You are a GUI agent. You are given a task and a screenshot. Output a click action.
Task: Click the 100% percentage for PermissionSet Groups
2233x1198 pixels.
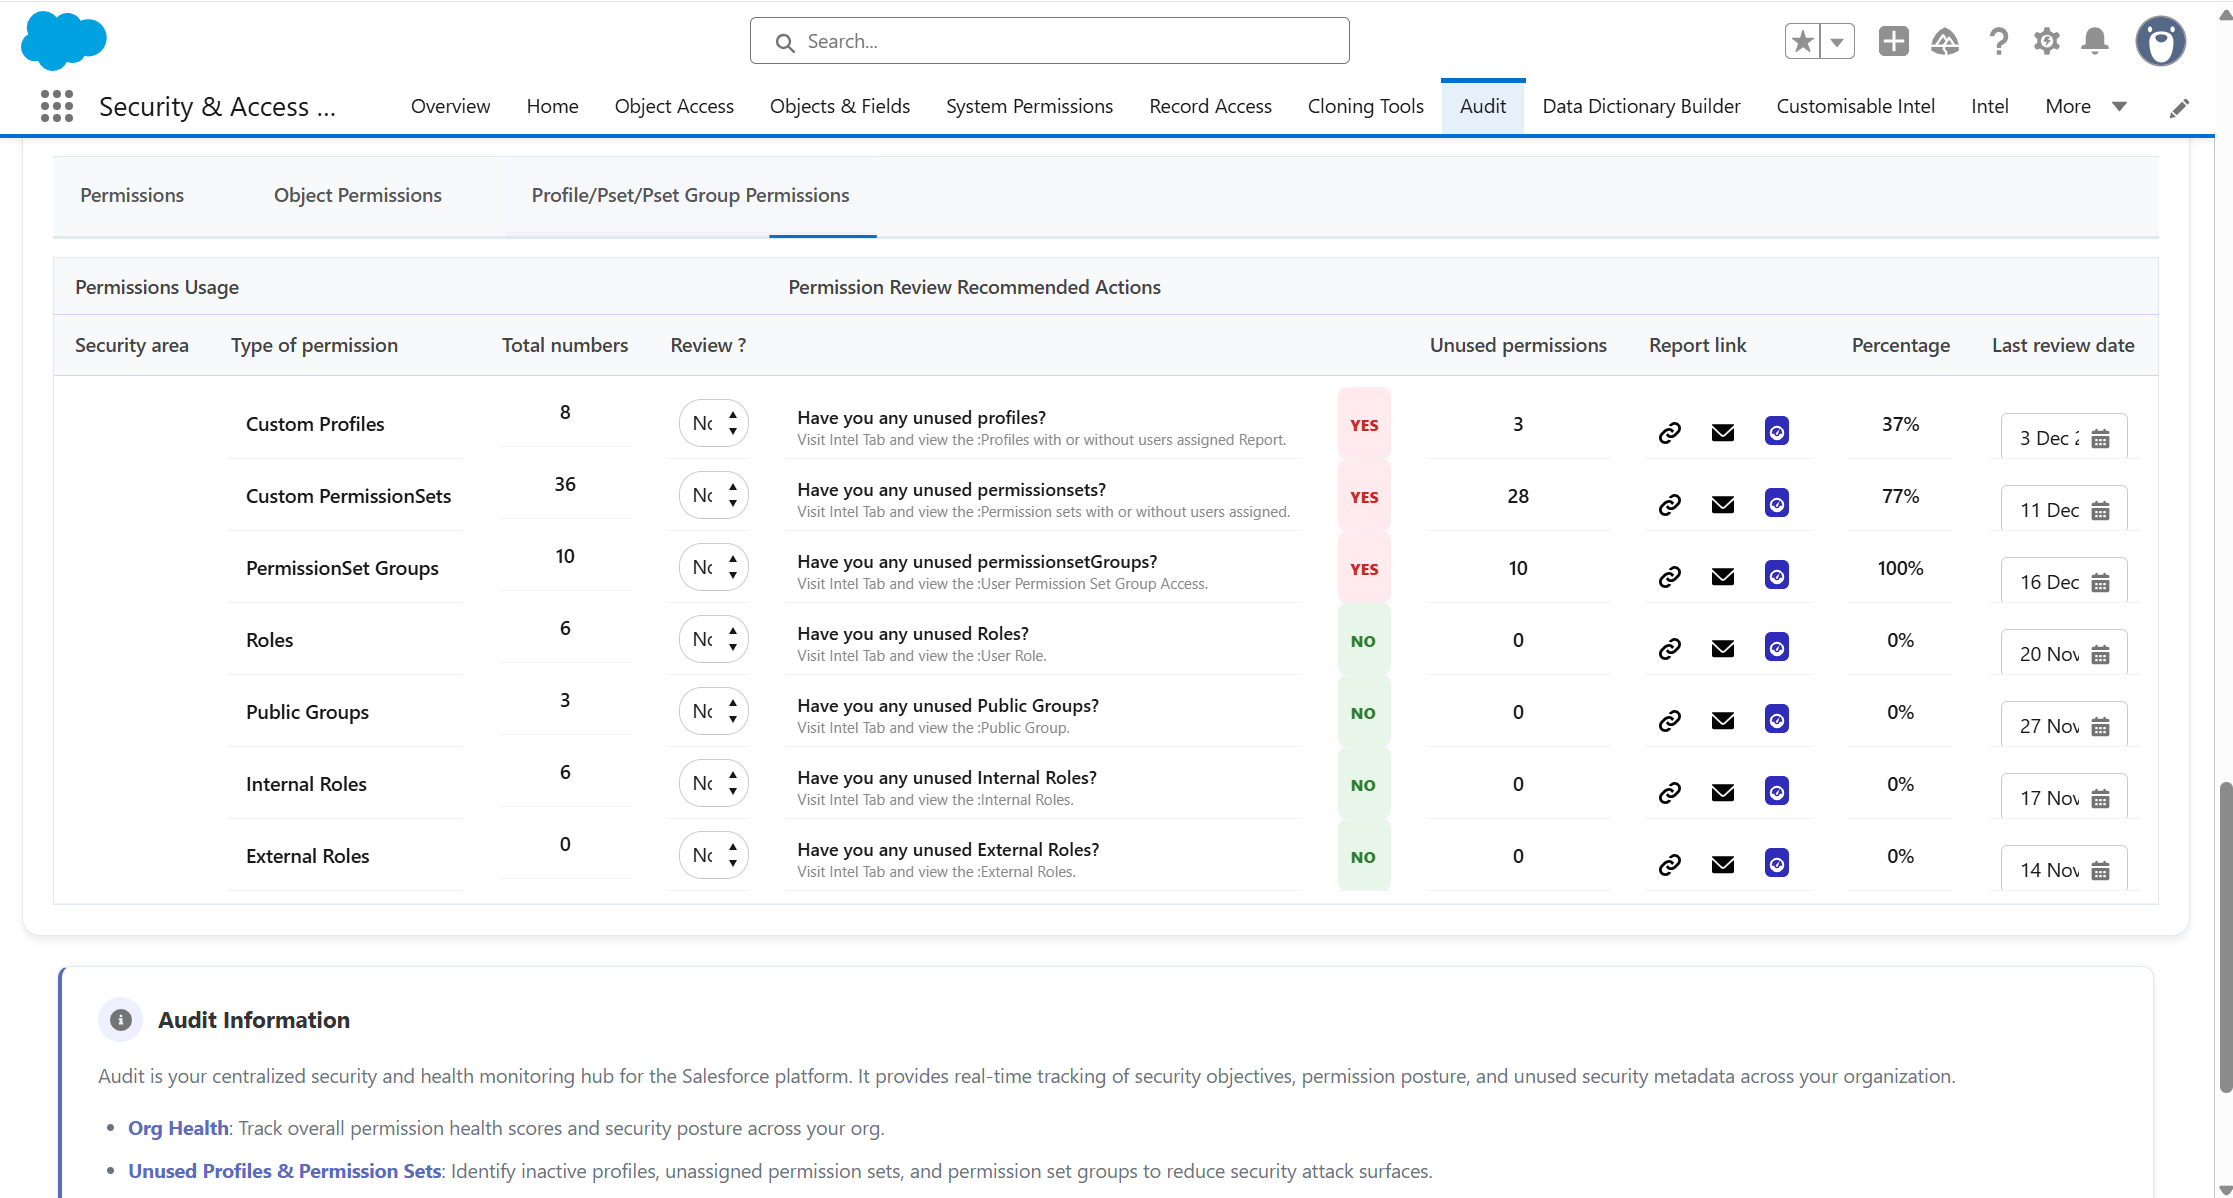[1900, 568]
